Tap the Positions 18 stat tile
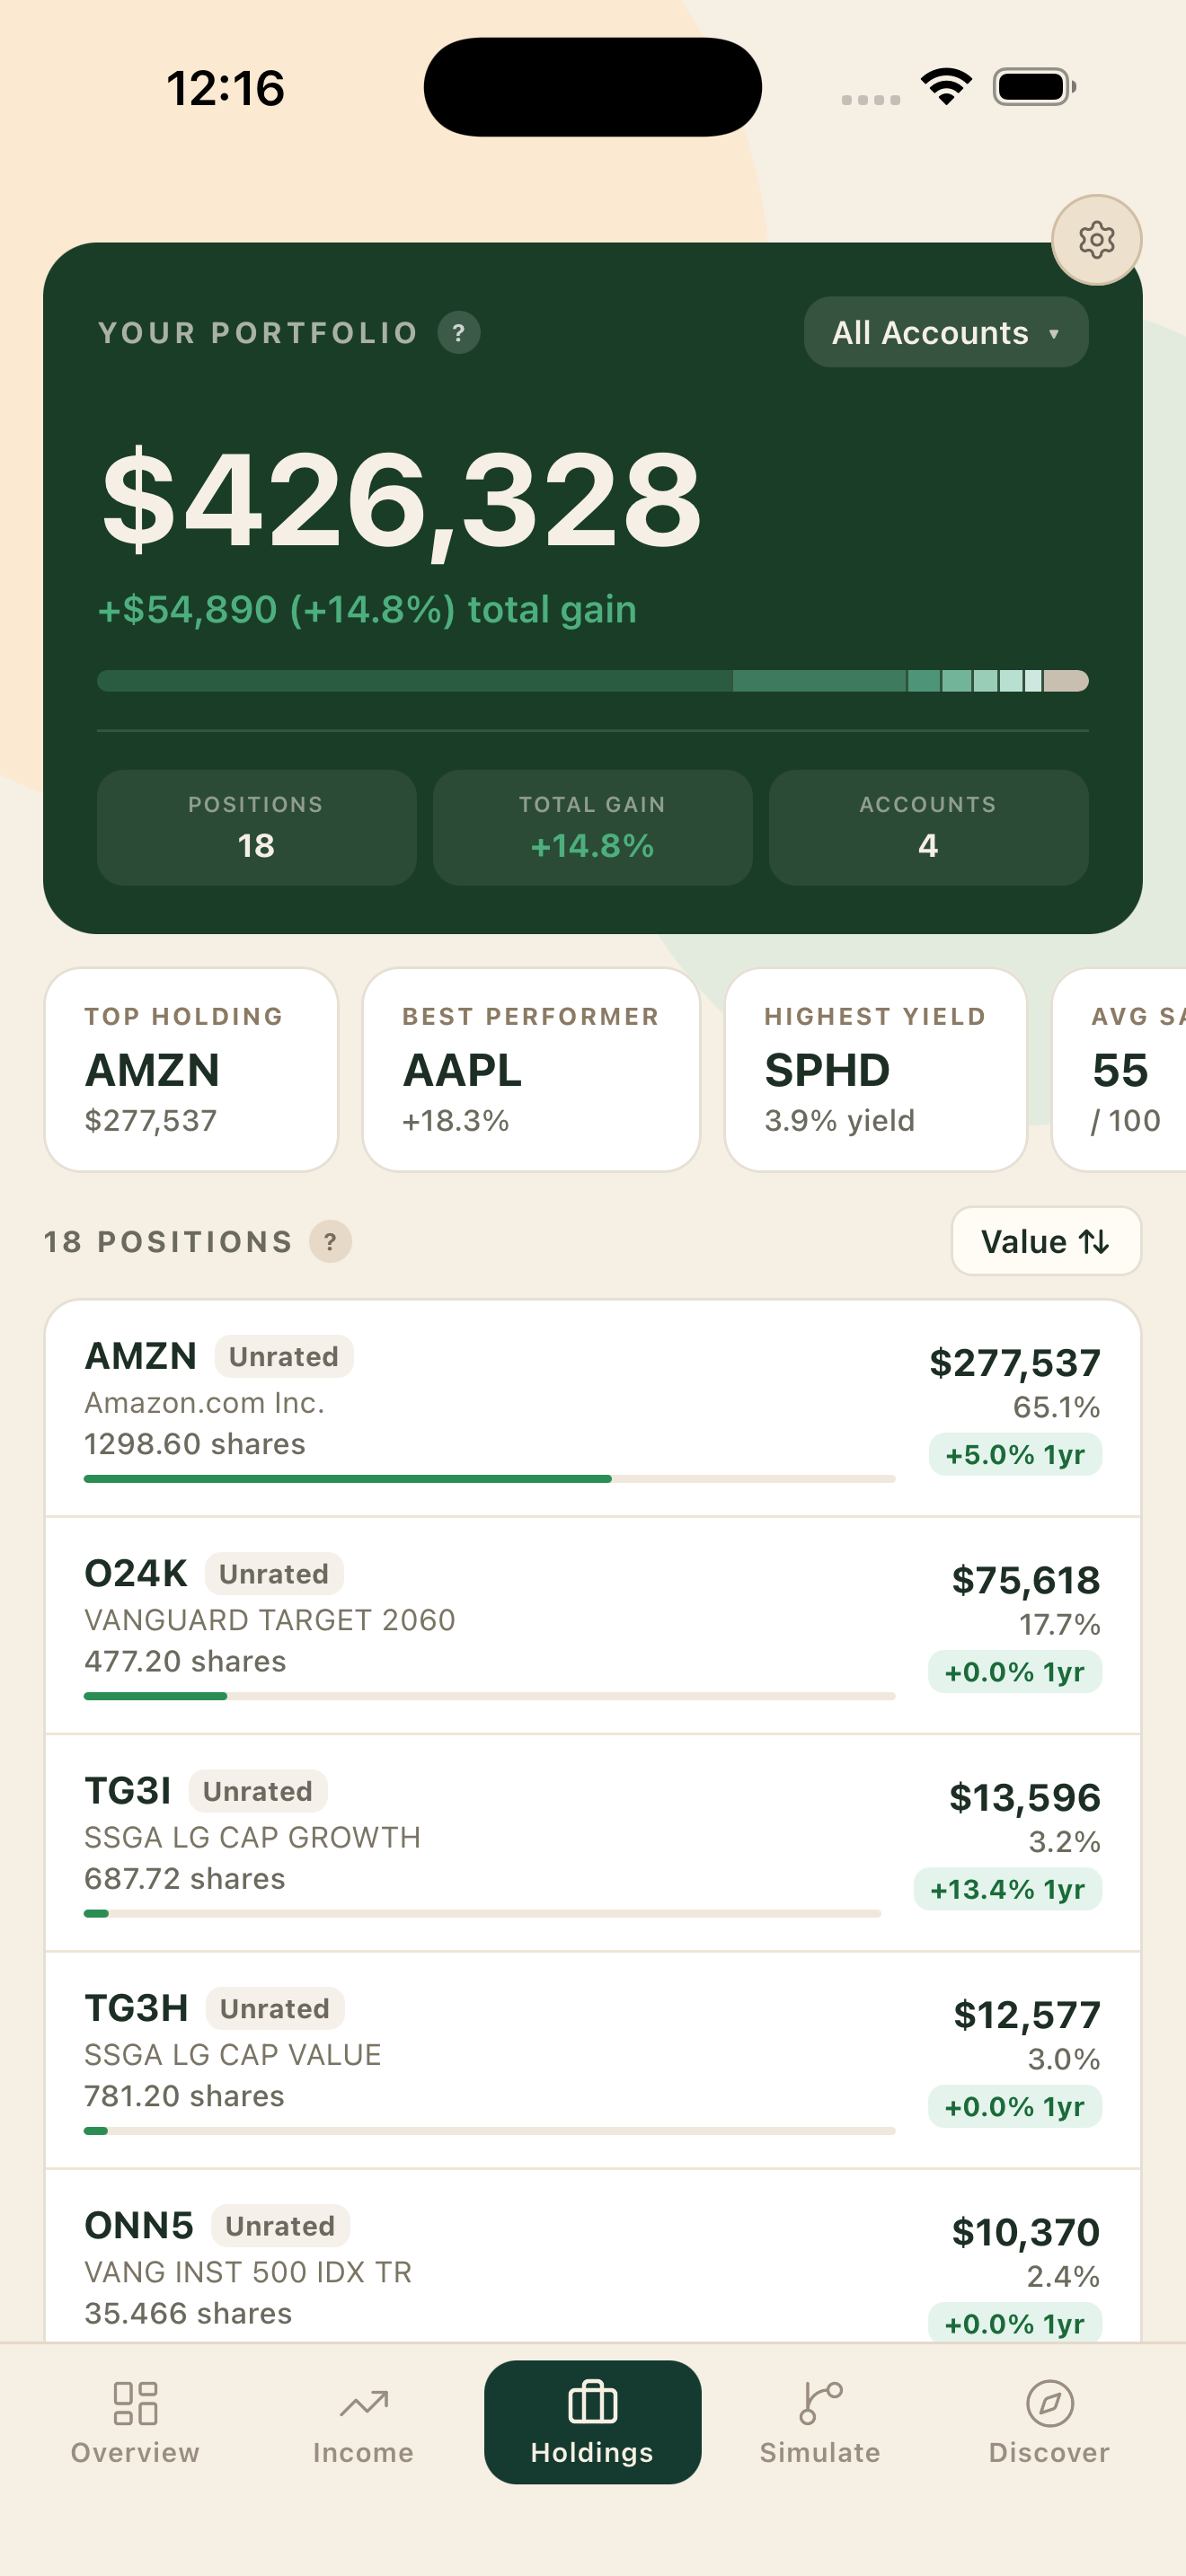Viewport: 1186px width, 2576px height. 256,827
